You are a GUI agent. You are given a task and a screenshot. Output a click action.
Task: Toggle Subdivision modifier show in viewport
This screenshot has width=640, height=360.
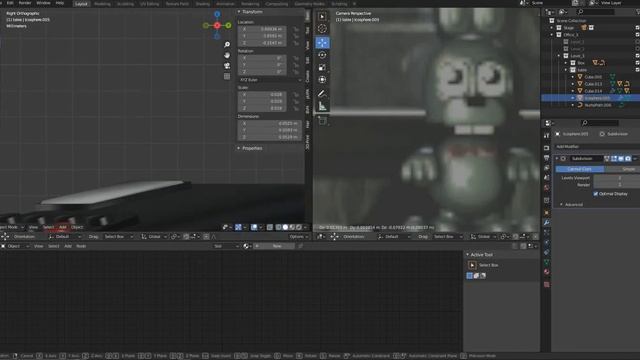(621, 158)
